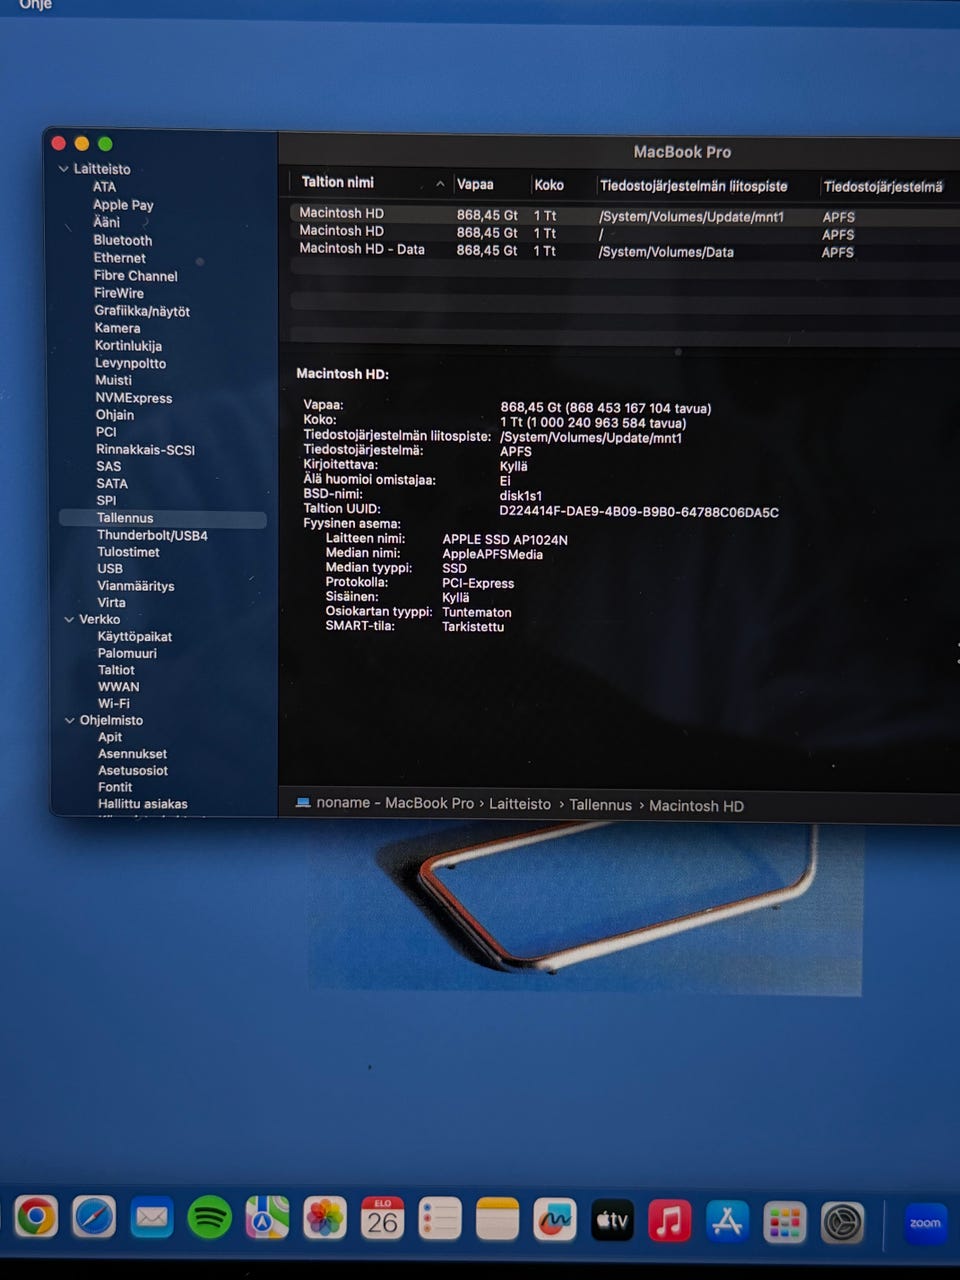Select Fibre Channel in the sidebar
Viewport: 960px width, 1280px height.
pyautogui.click(x=135, y=276)
